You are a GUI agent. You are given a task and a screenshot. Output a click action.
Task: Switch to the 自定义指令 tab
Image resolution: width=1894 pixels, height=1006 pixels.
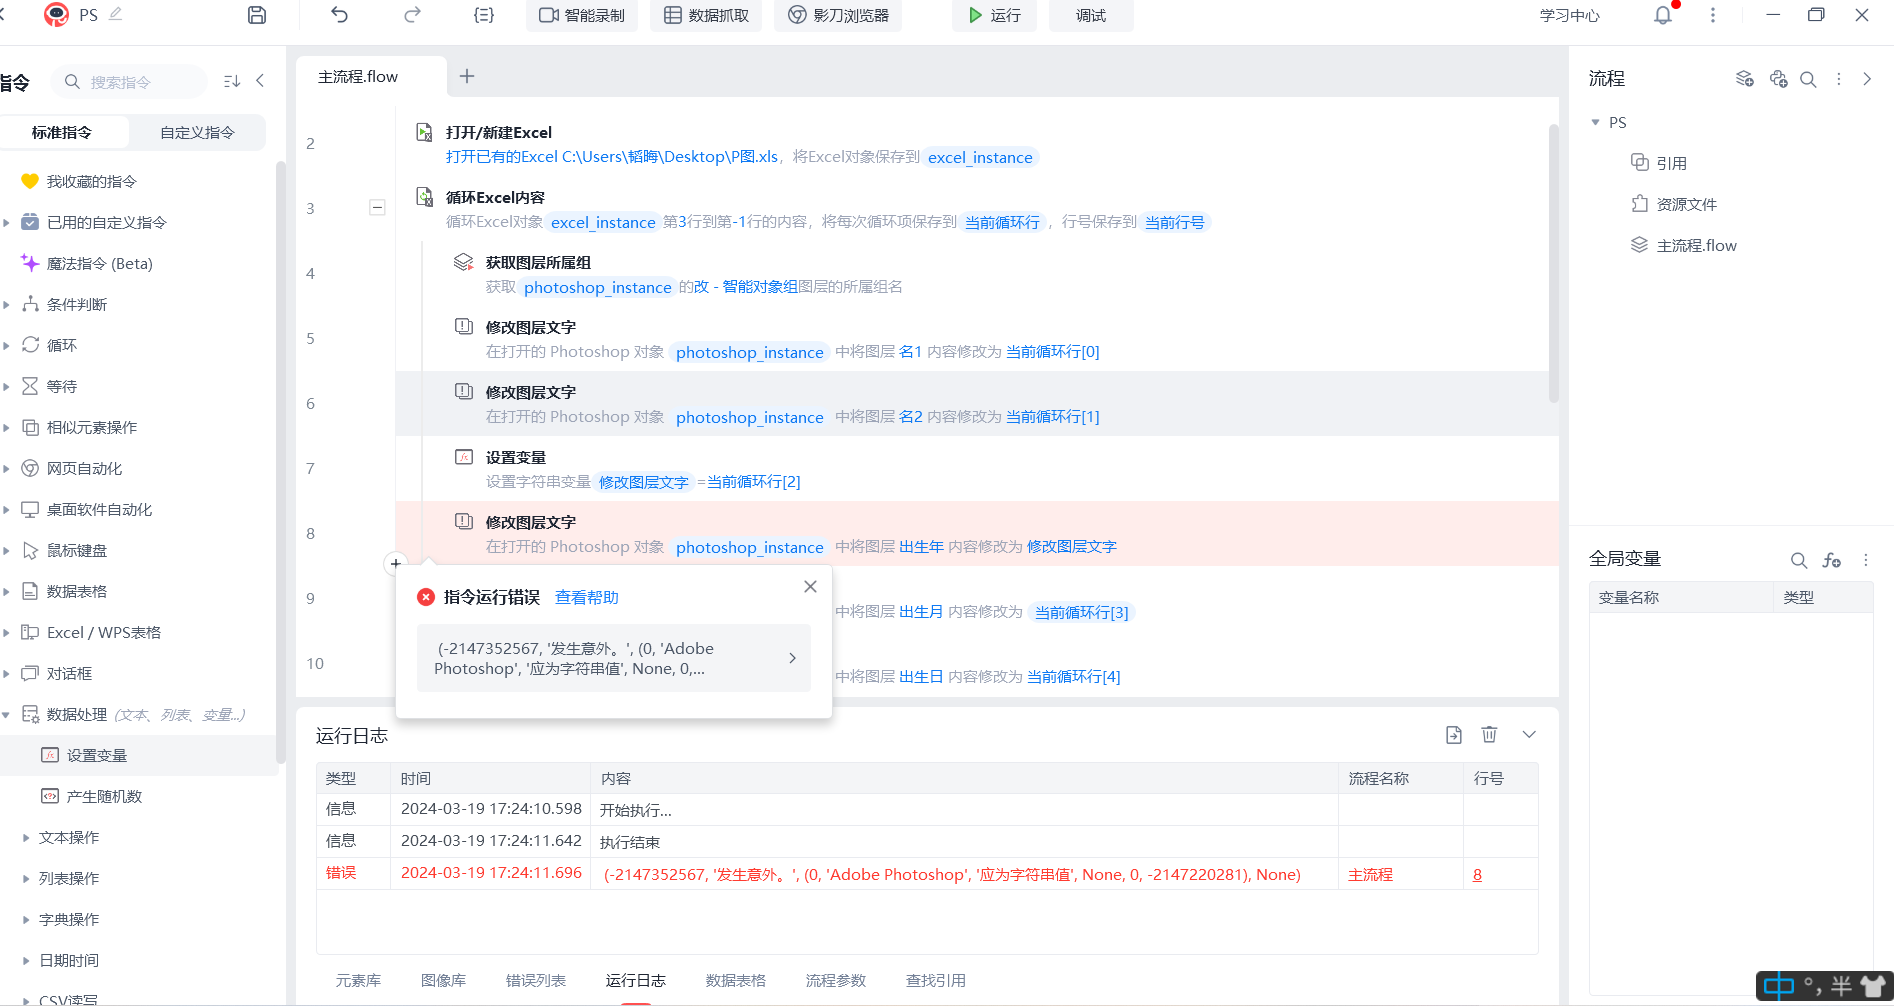197,132
